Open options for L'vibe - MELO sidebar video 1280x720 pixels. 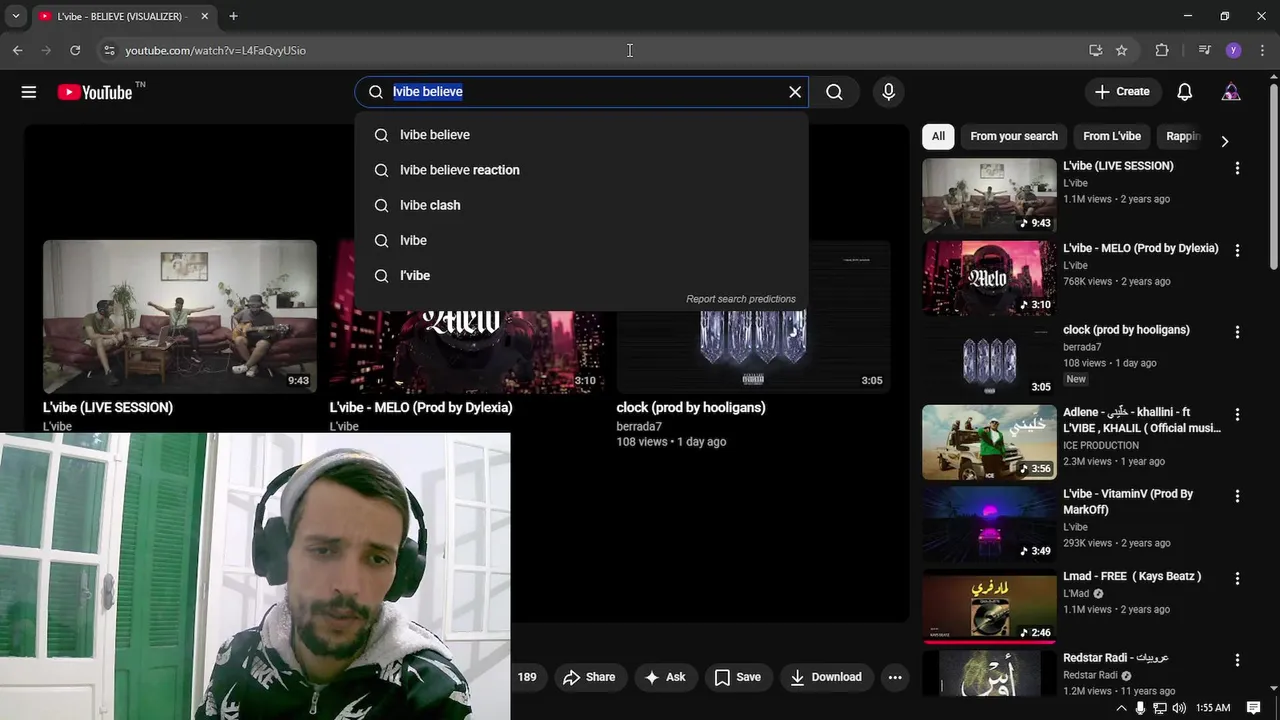point(1237,250)
